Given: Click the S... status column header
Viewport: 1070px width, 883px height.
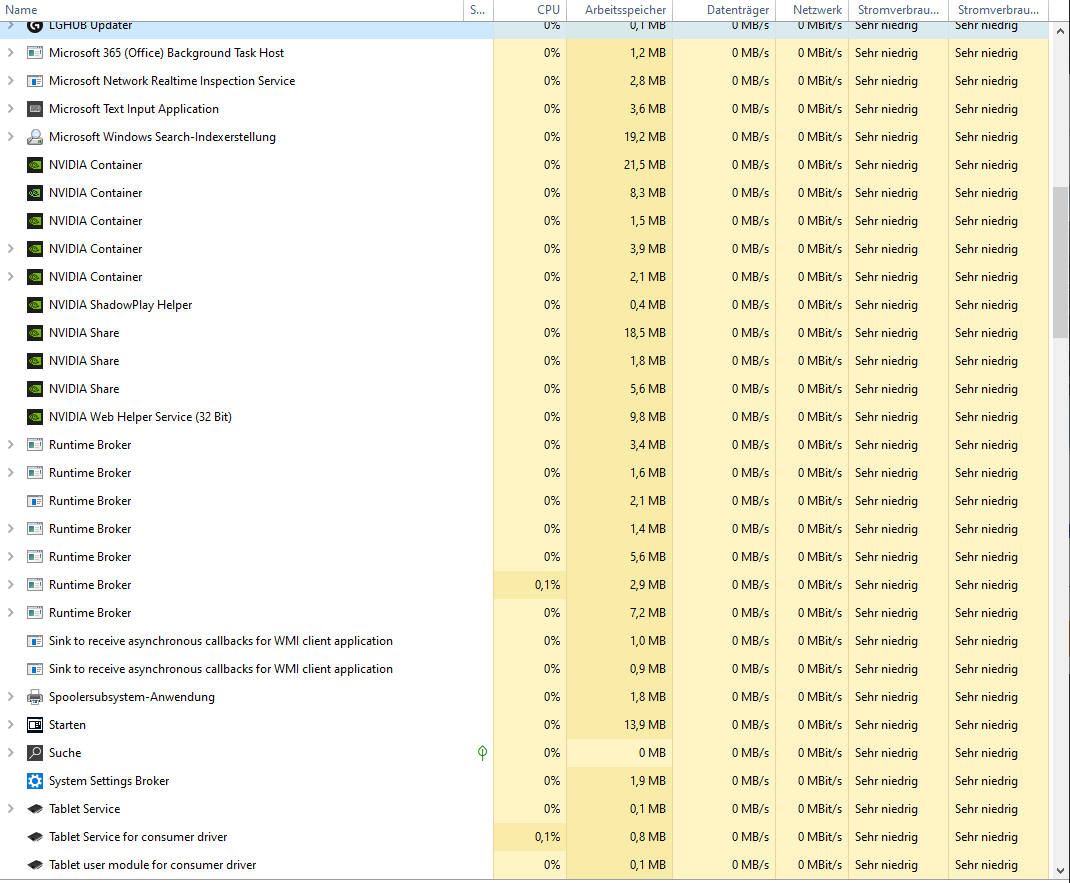Looking at the screenshot, I should (478, 10).
